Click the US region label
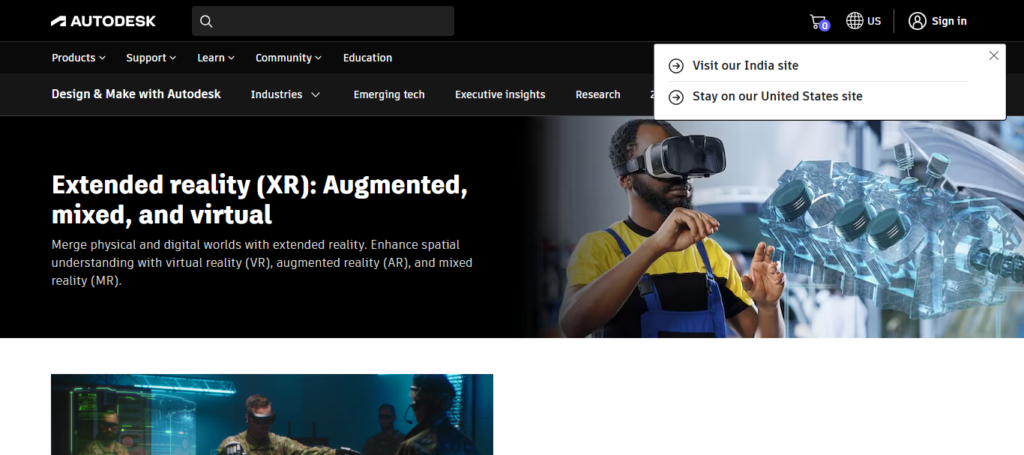 coord(874,21)
